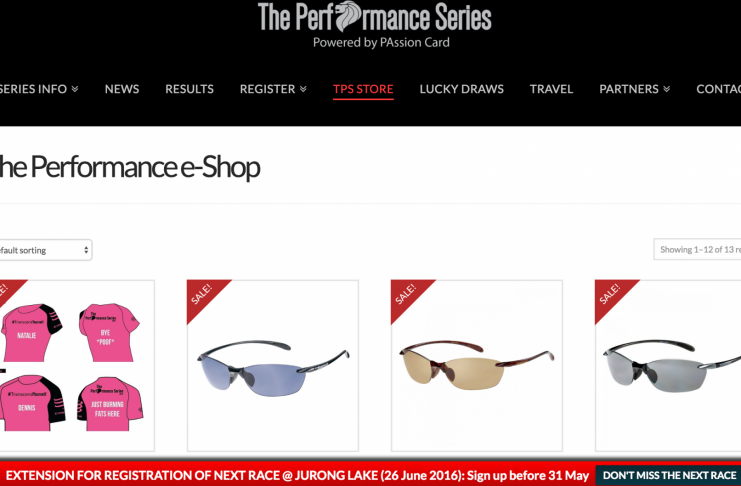
Task: Expand the PARTNERS menu chevron
Action: (666, 89)
